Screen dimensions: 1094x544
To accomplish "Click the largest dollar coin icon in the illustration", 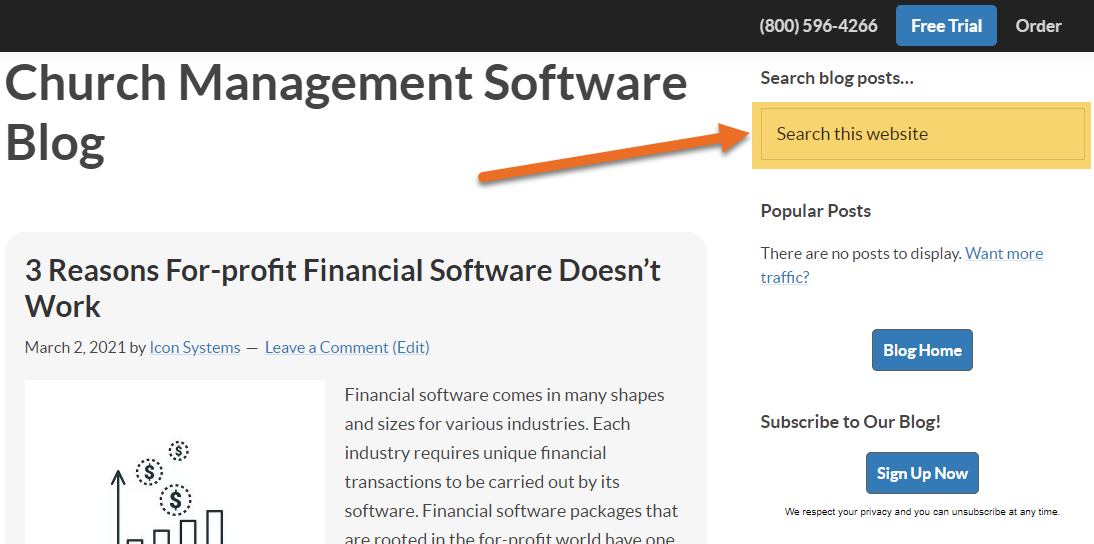I will 175,499.
